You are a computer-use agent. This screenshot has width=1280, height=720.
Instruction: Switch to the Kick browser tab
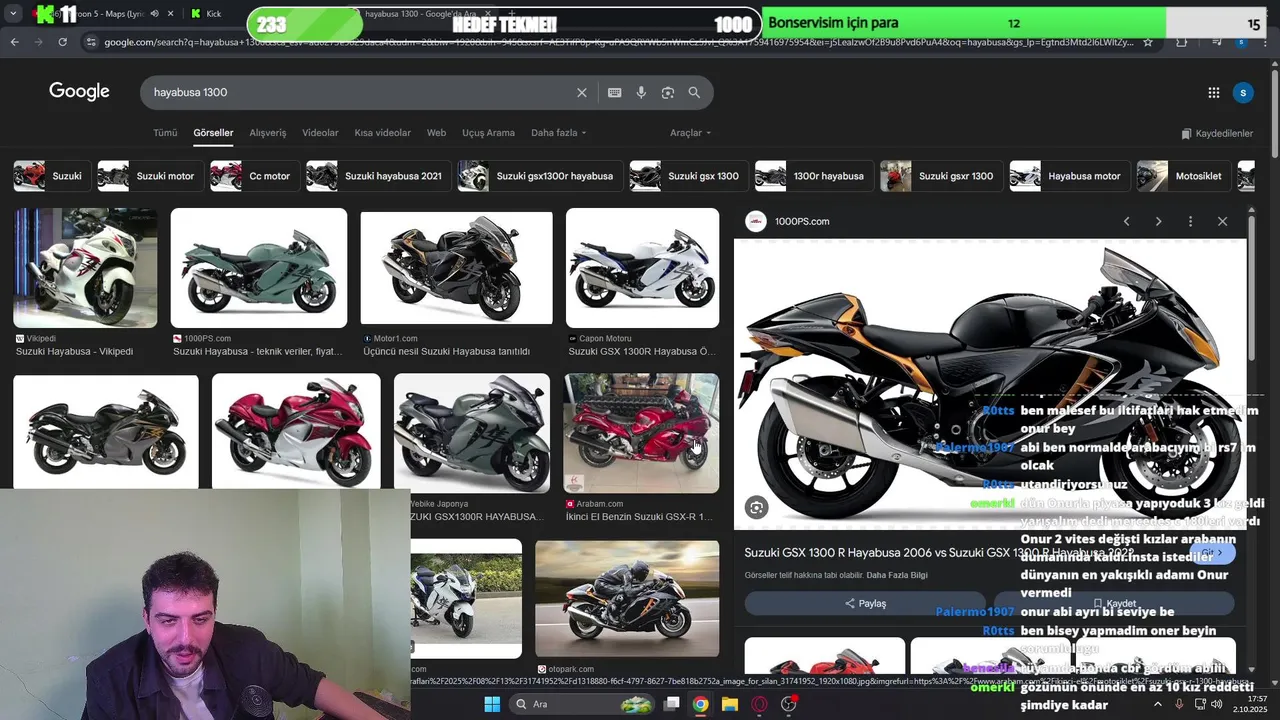pyautogui.click(x=205, y=14)
